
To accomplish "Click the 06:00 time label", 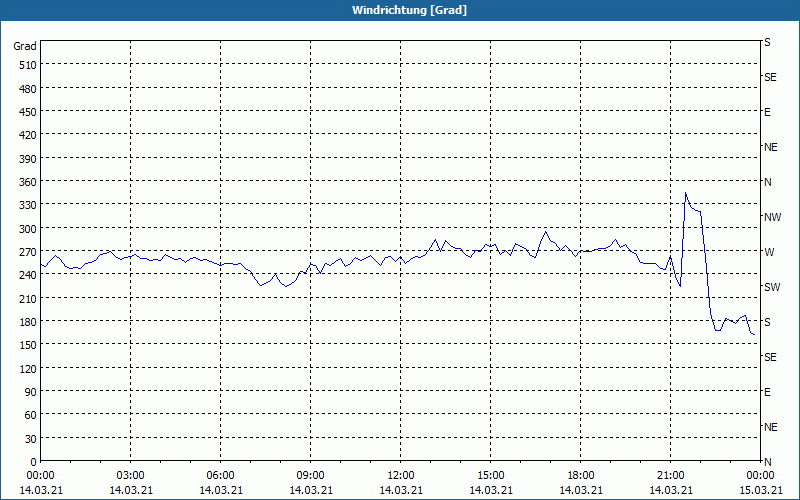I will click(x=220, y=476).
